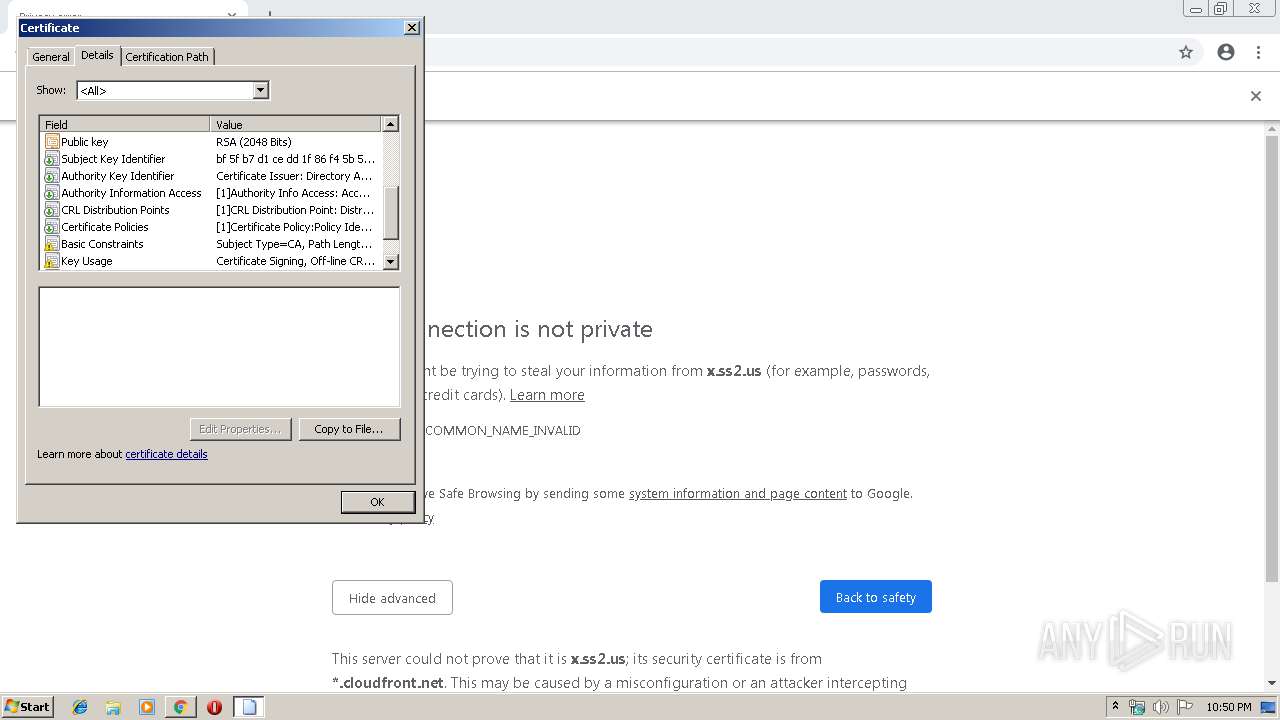The image size is (1280, 720).
Task: Click the Back to safety button
Action: coord(876,597)
